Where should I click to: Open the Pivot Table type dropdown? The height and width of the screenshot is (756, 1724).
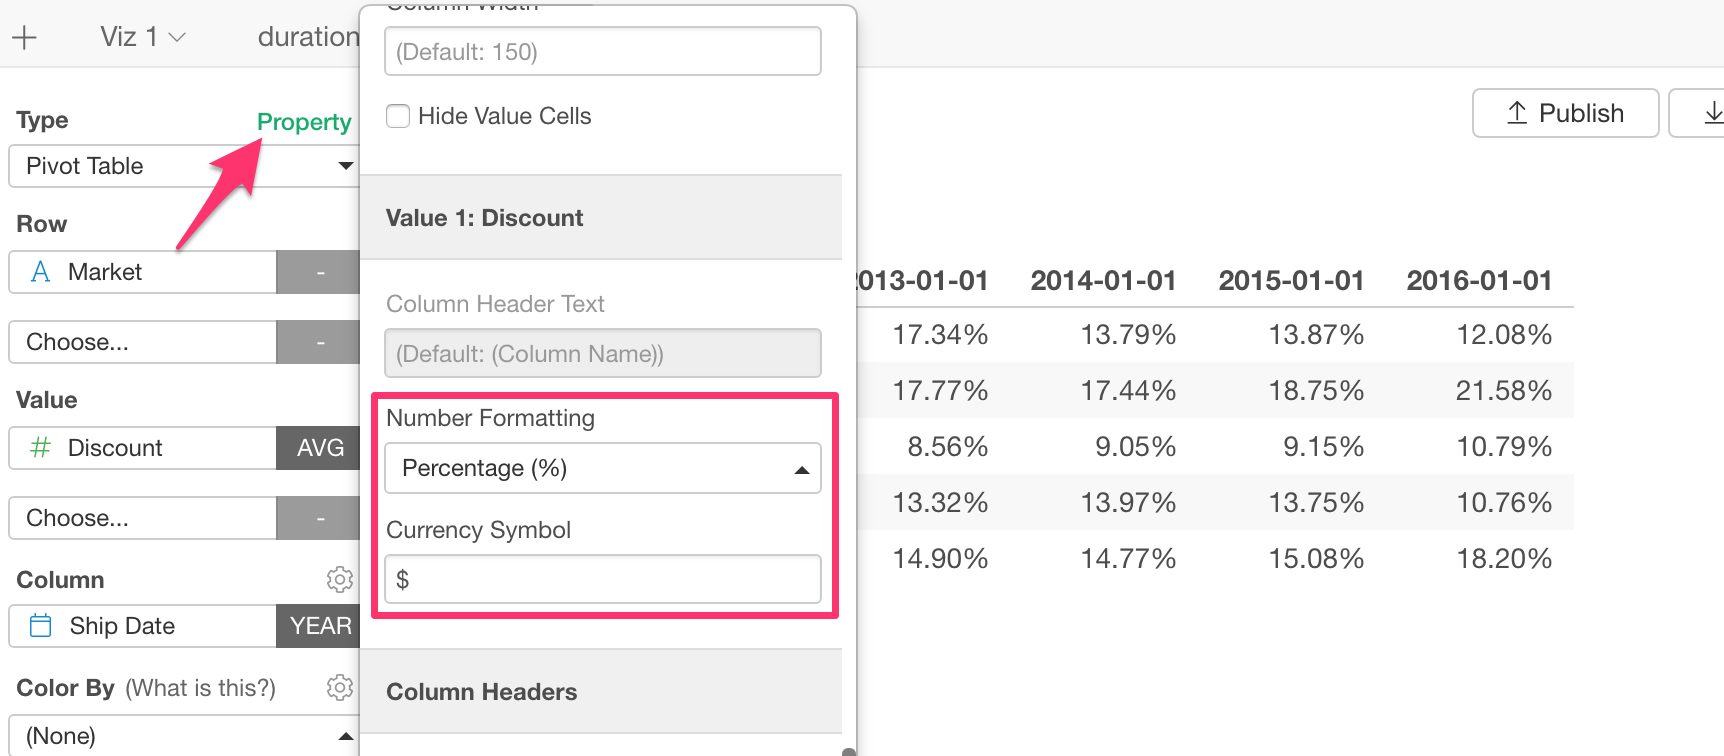(184, 166)
